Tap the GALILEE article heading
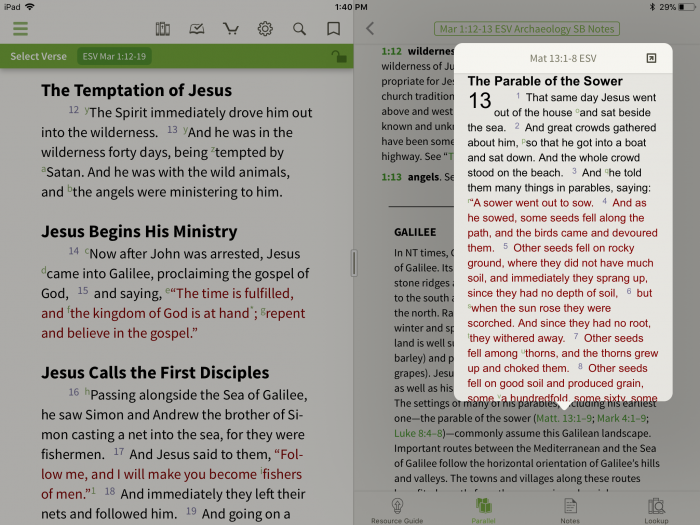This screenshot has width=700, height=525. point(415,232)
